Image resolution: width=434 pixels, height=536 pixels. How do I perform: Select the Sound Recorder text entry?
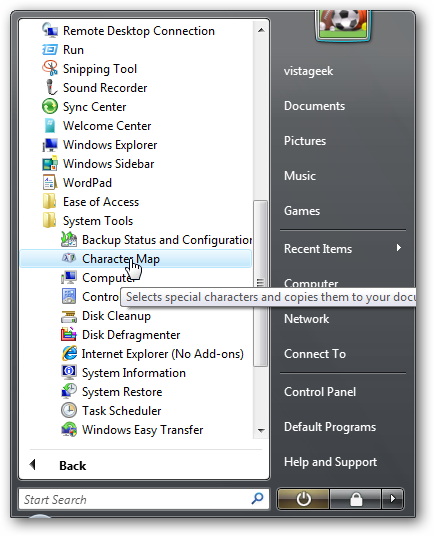105,88
